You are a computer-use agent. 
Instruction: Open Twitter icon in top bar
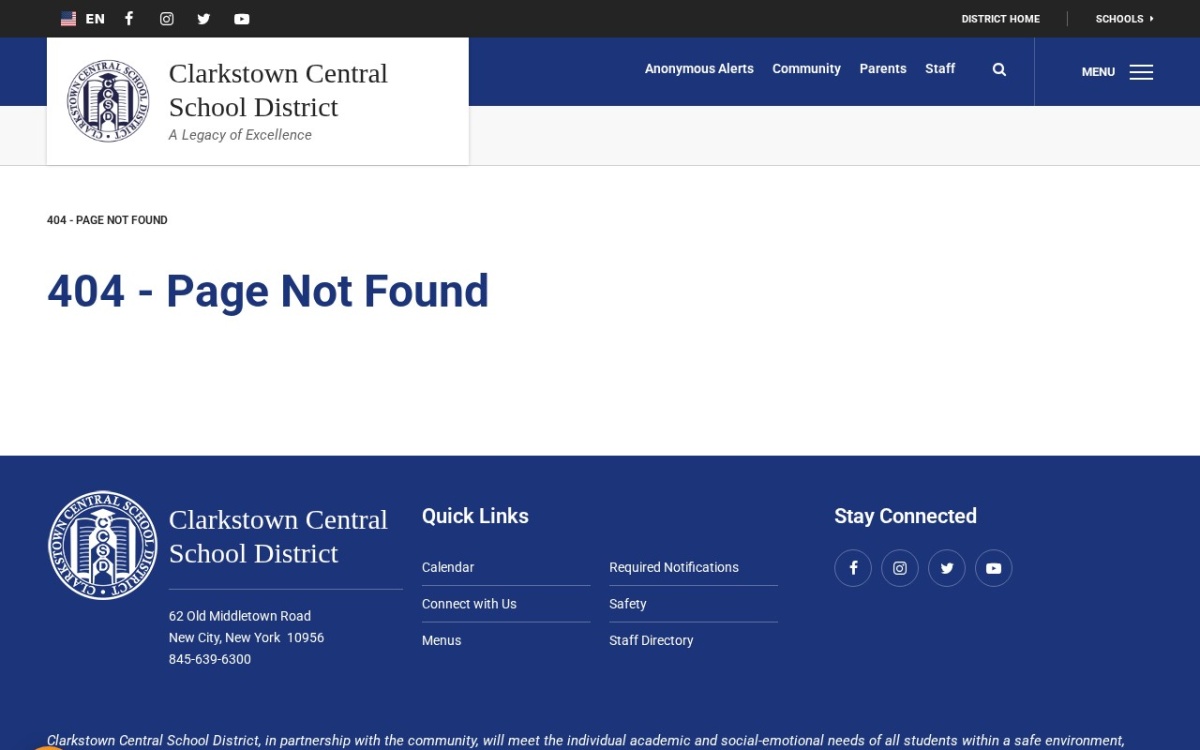click(x=204, y=19)
